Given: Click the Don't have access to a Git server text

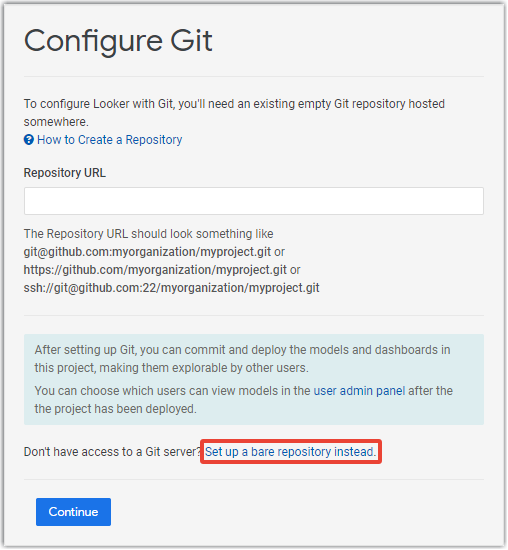Looking at the screenshot, I should click(112, 452).
